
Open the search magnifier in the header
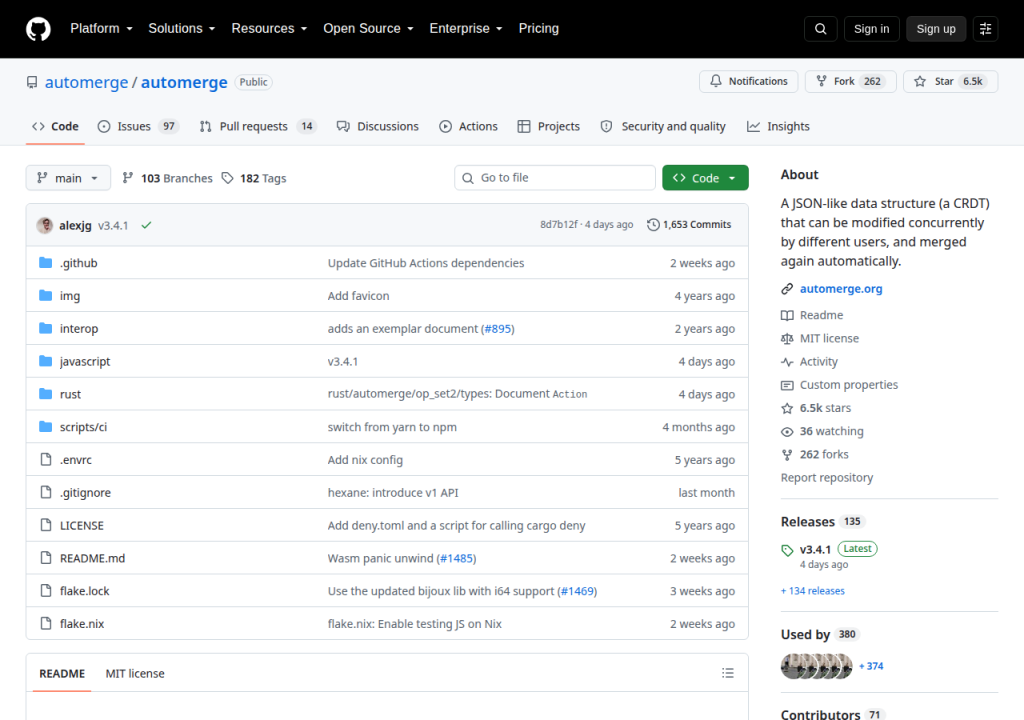click(820, 29)
